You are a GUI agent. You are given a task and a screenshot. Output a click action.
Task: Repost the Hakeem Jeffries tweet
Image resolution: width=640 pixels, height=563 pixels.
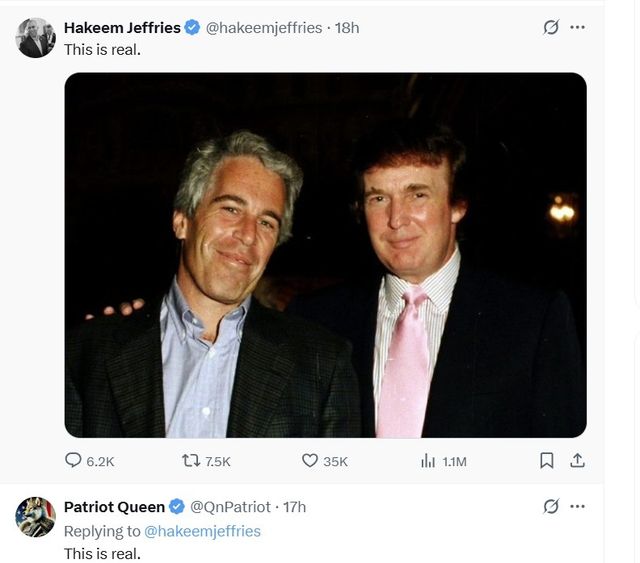(x=190, y=461)
